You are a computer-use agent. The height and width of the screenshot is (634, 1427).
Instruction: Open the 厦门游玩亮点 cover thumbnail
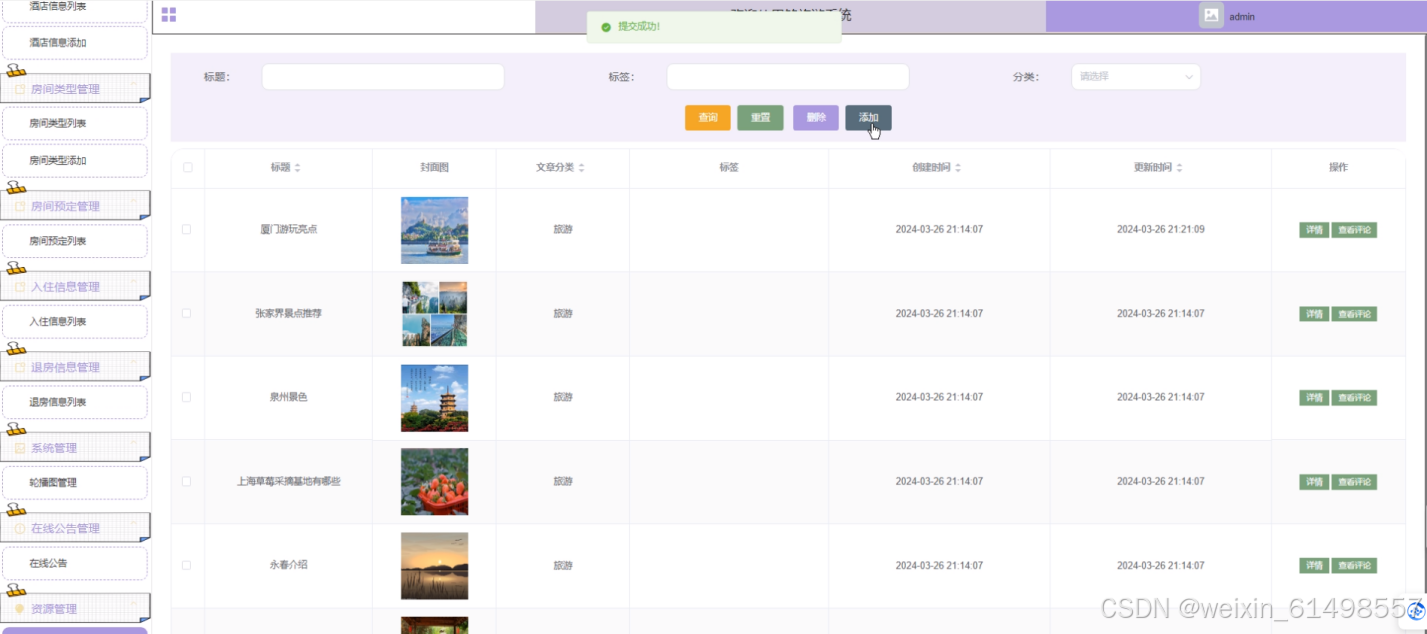click(x=434, y=230)
